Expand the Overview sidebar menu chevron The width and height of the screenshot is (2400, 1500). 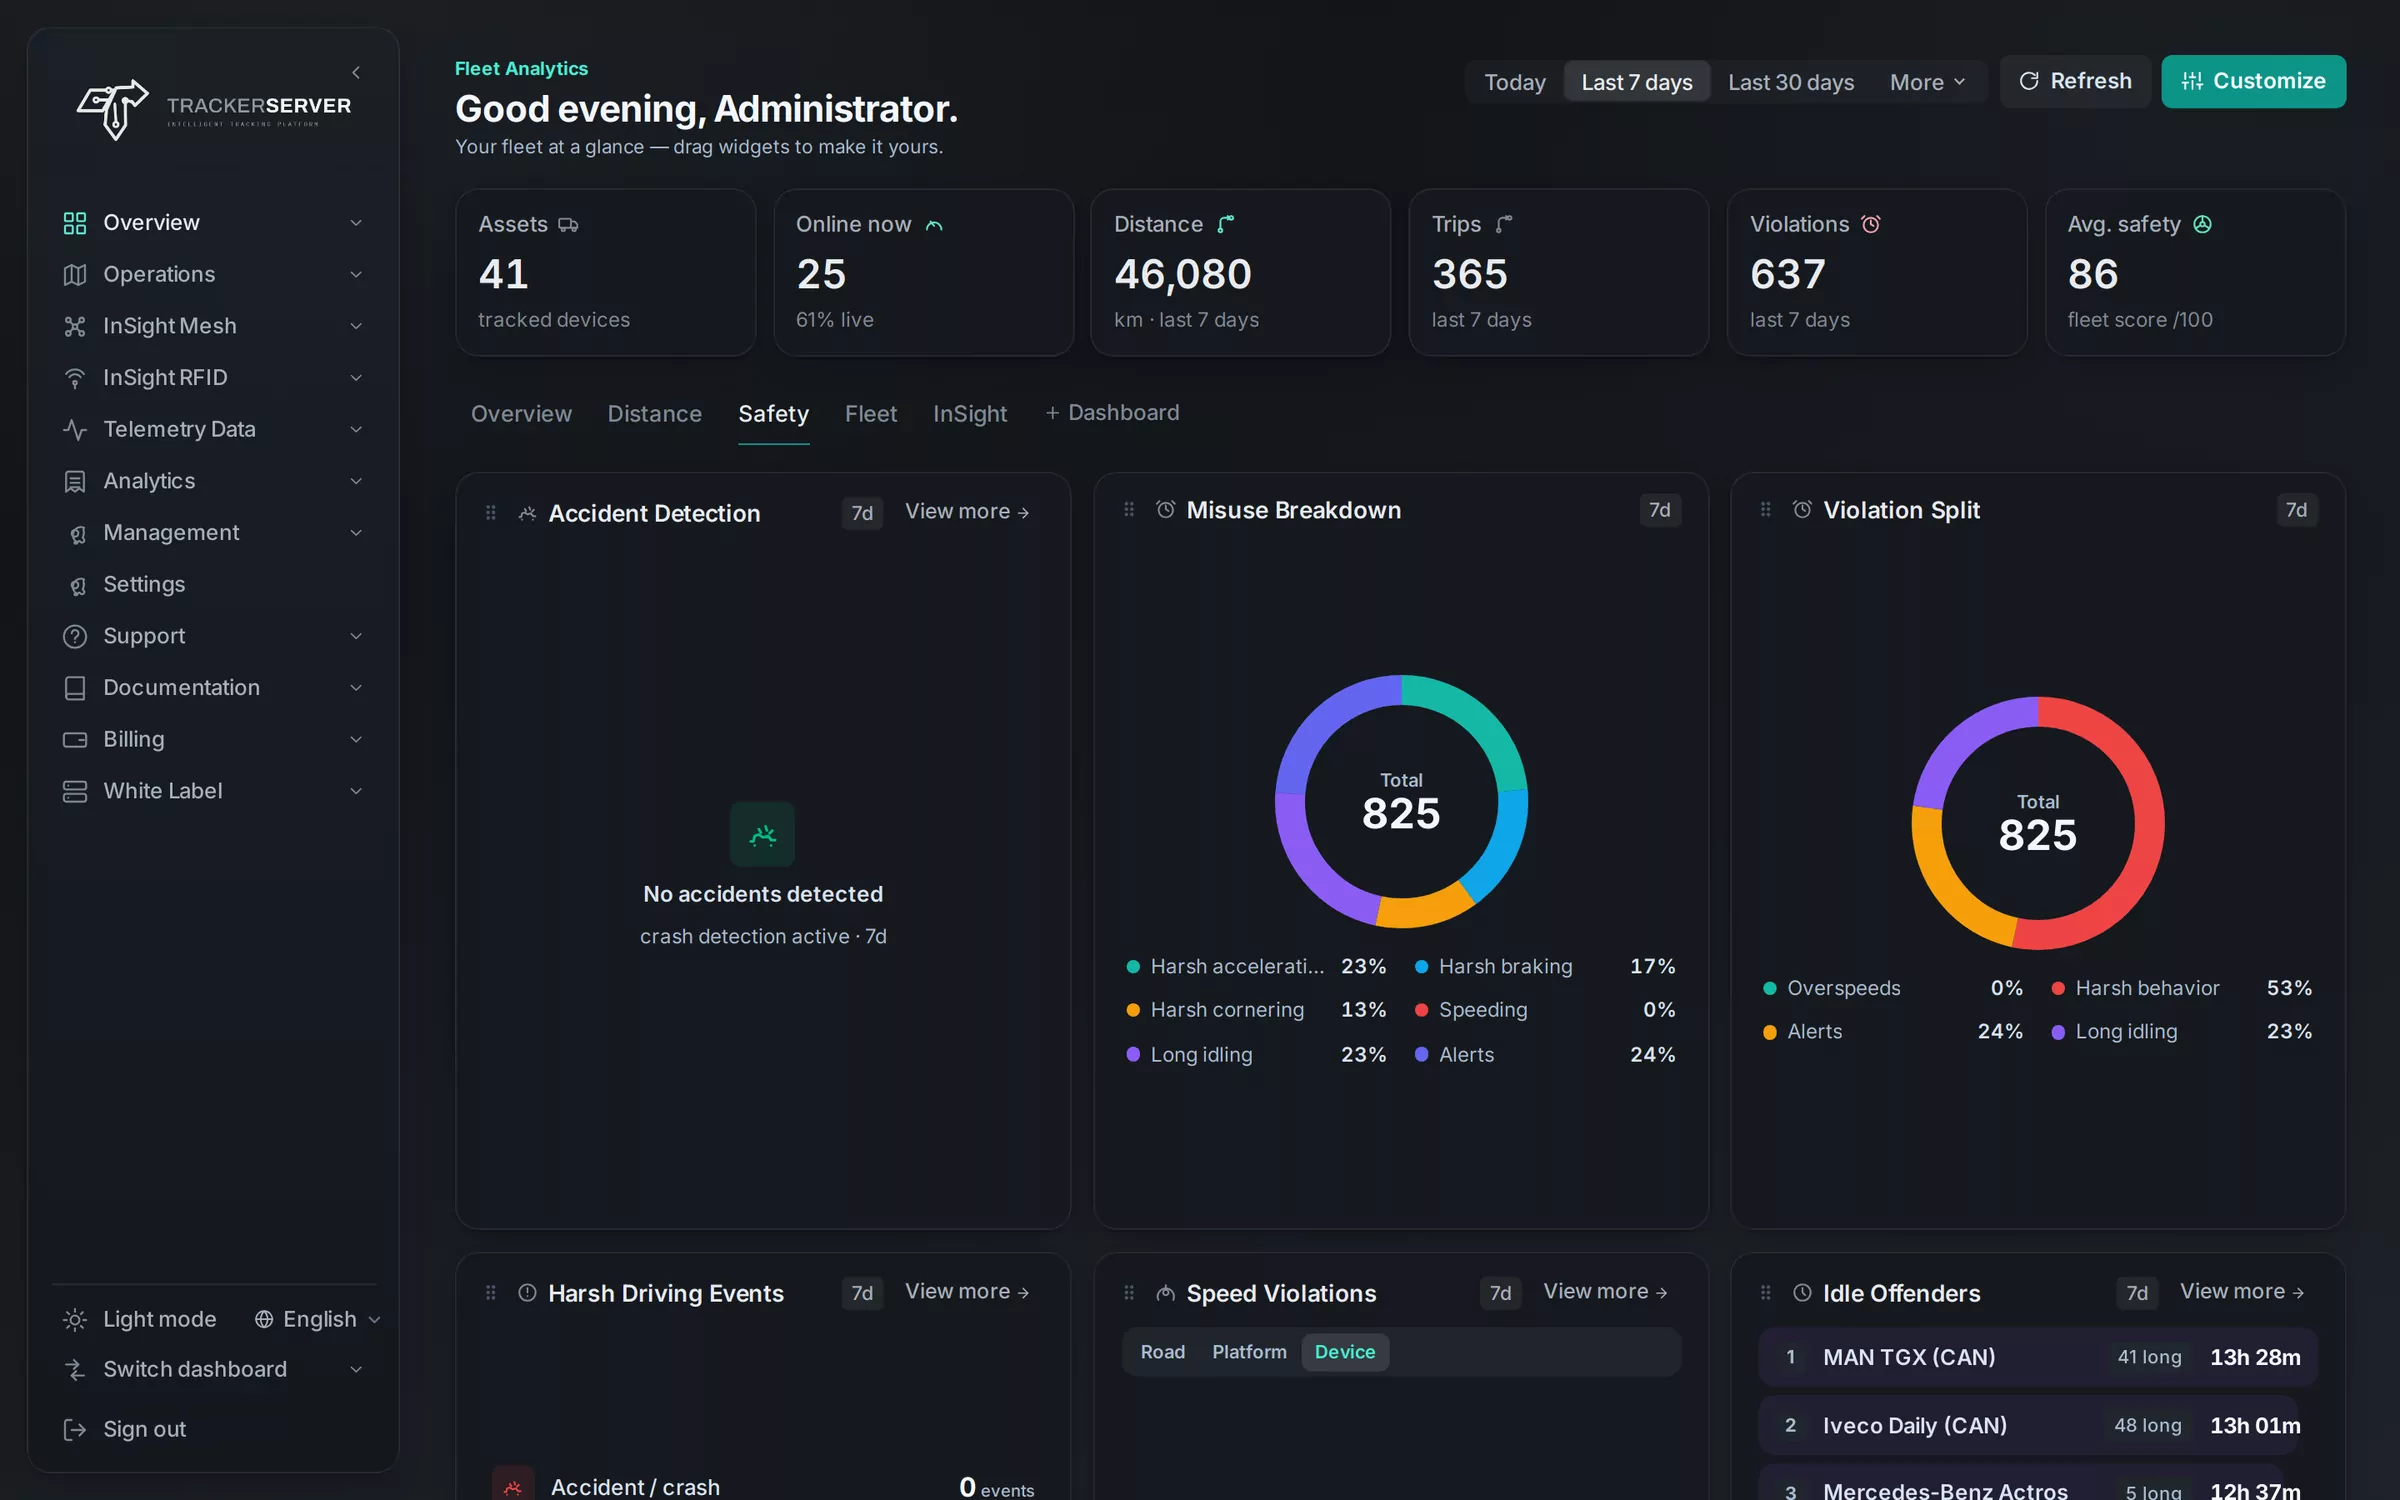[356, 223]
